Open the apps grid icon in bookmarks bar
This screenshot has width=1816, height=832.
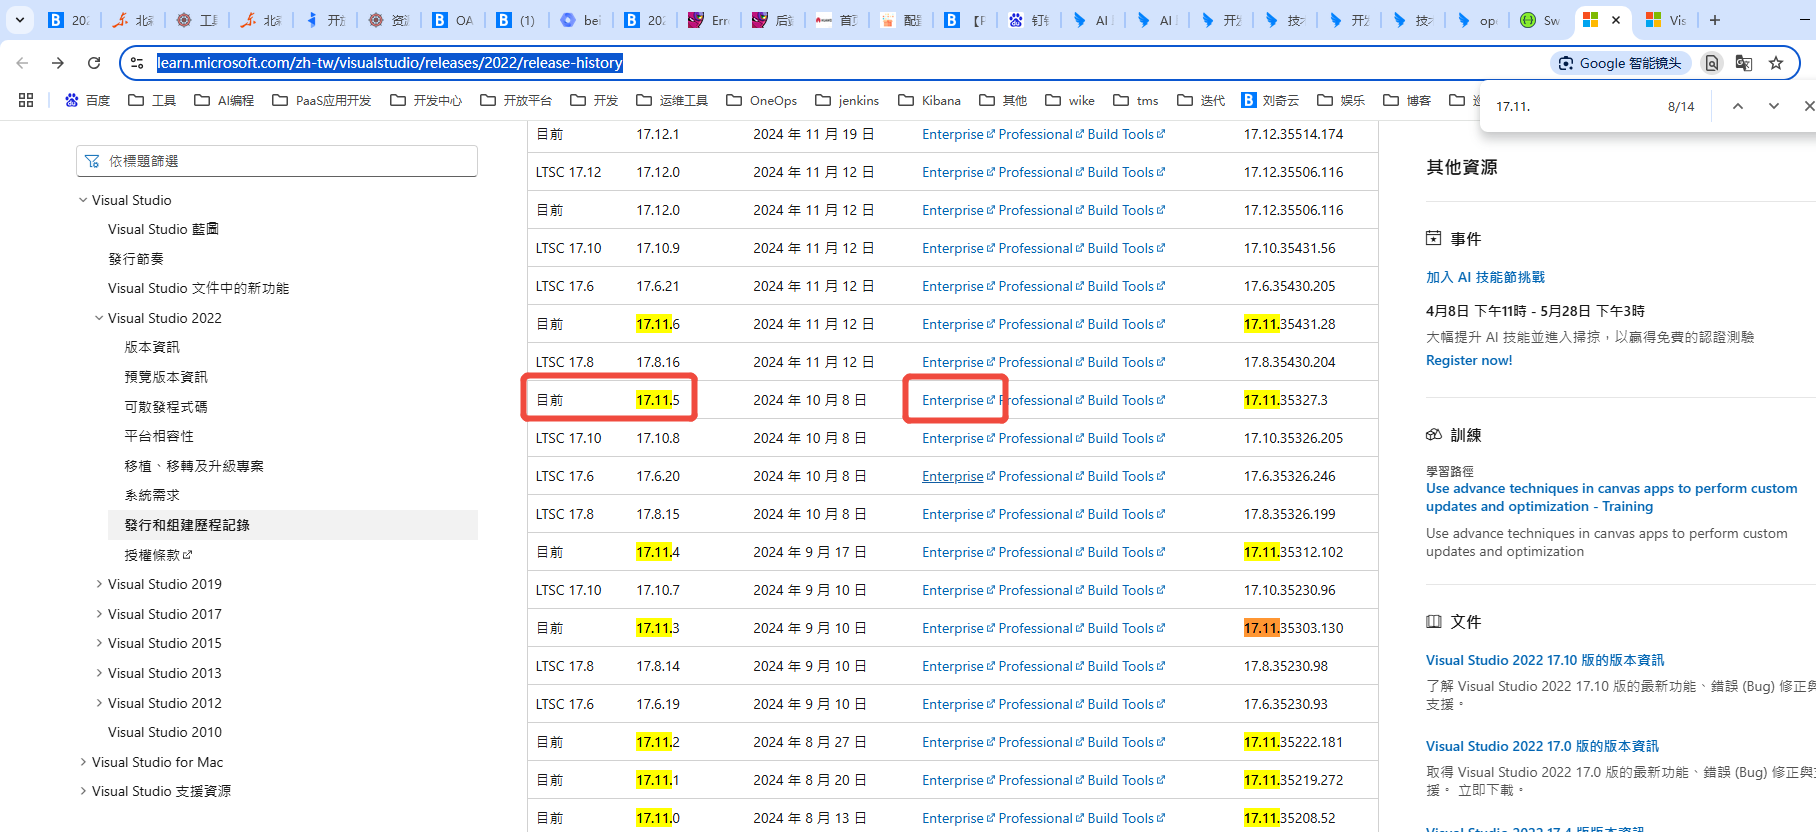26,100
